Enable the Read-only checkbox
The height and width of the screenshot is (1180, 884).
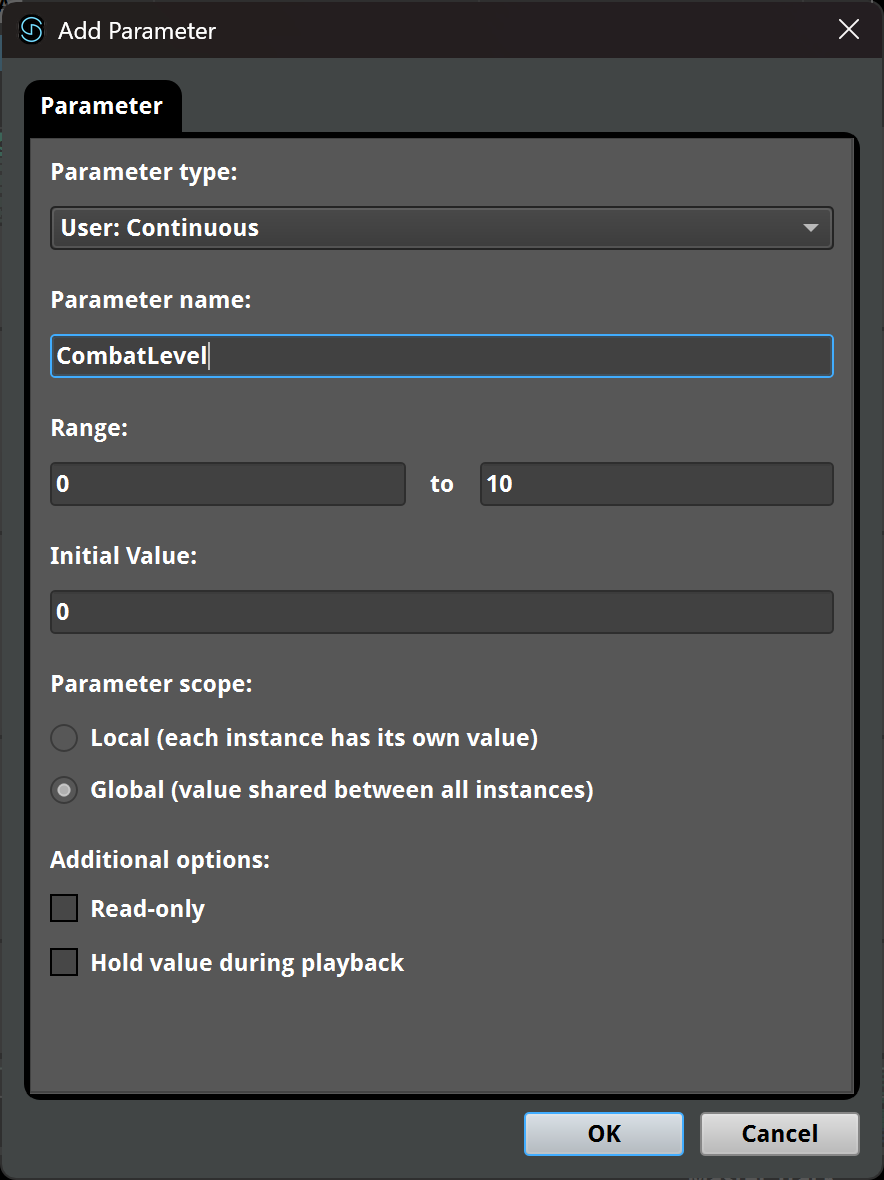tap(64, 908)
